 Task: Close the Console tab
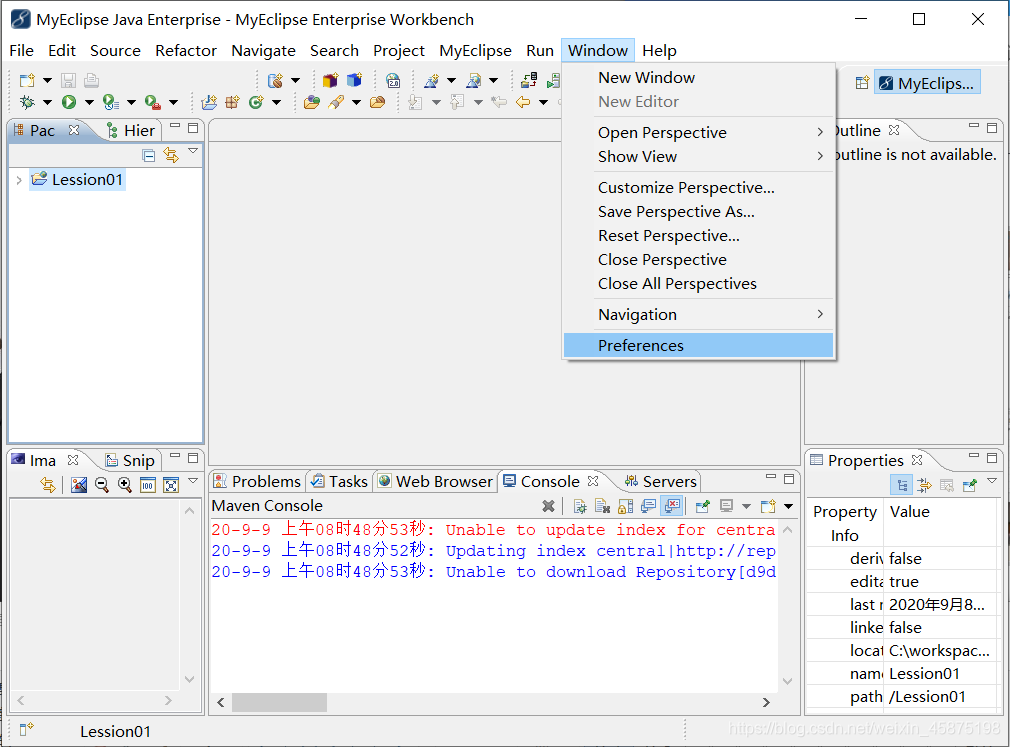click(593, 480)
